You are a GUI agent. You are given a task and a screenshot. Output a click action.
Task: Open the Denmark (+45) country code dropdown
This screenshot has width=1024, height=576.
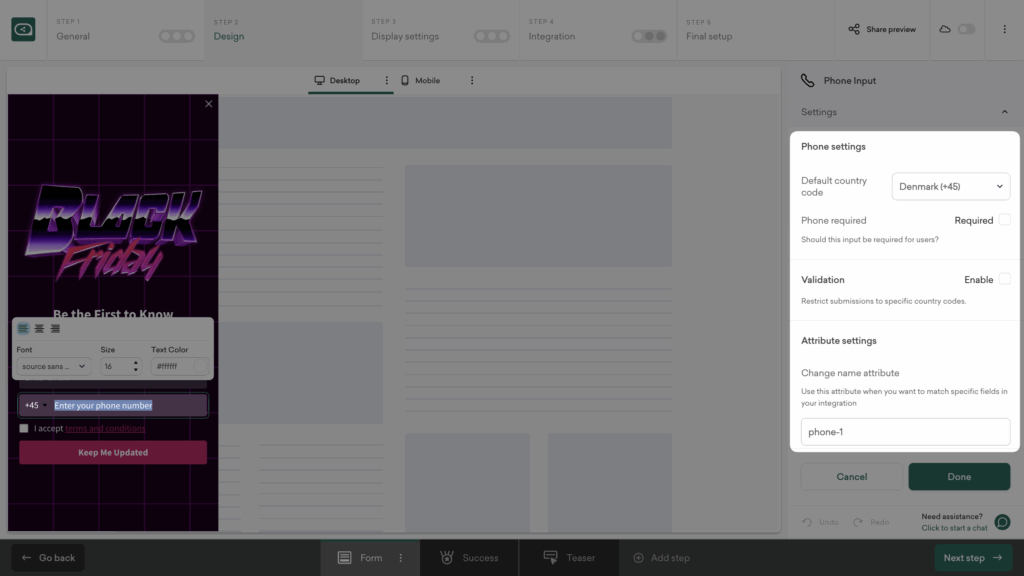[950, 186]
